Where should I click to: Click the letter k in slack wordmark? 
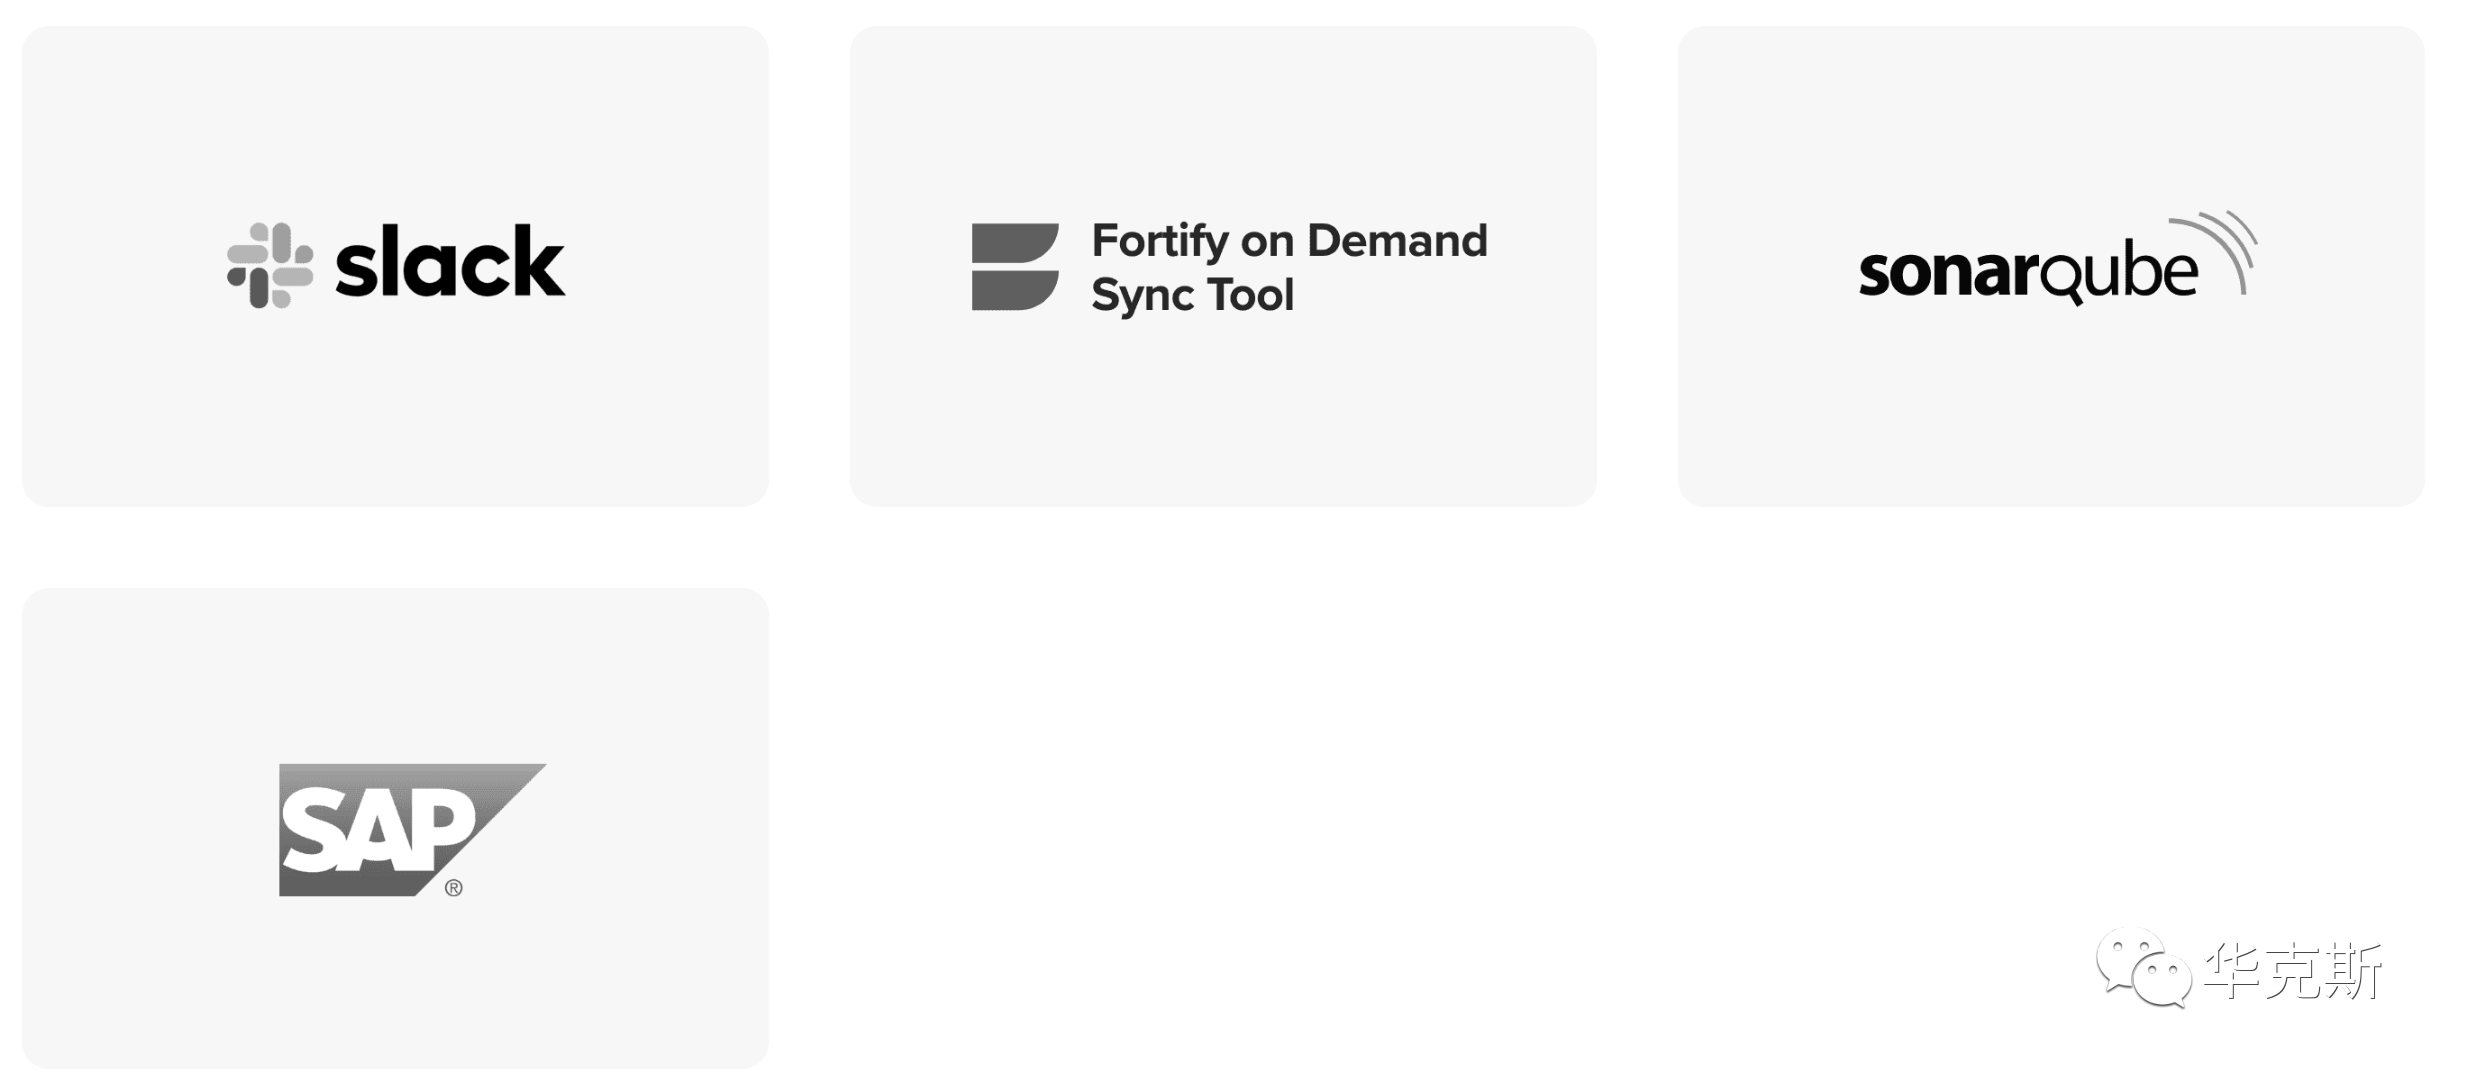pos(540,261)
